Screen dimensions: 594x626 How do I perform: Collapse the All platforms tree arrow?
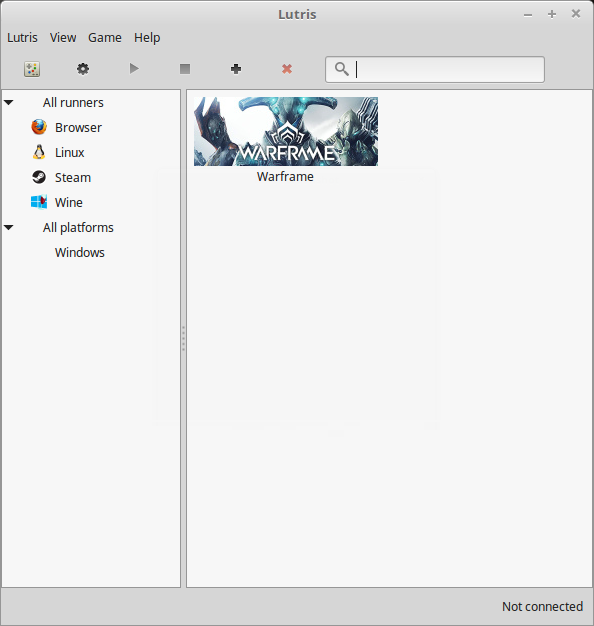click(x=9, y=228)
